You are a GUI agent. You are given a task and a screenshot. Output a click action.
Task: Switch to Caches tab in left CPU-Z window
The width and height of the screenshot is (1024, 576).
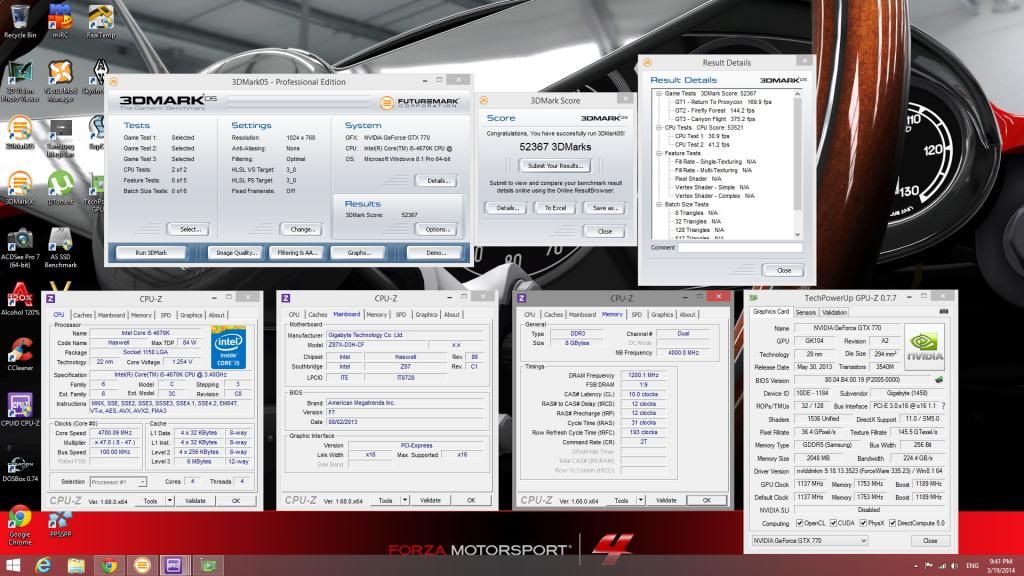click(82, 315)
